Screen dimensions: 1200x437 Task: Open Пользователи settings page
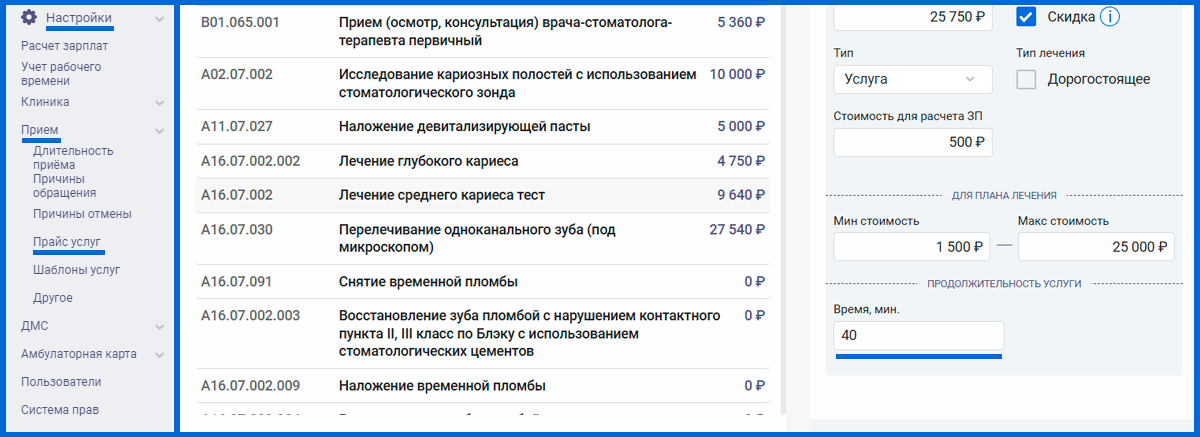pyautogui.click(x=61, y=382)
